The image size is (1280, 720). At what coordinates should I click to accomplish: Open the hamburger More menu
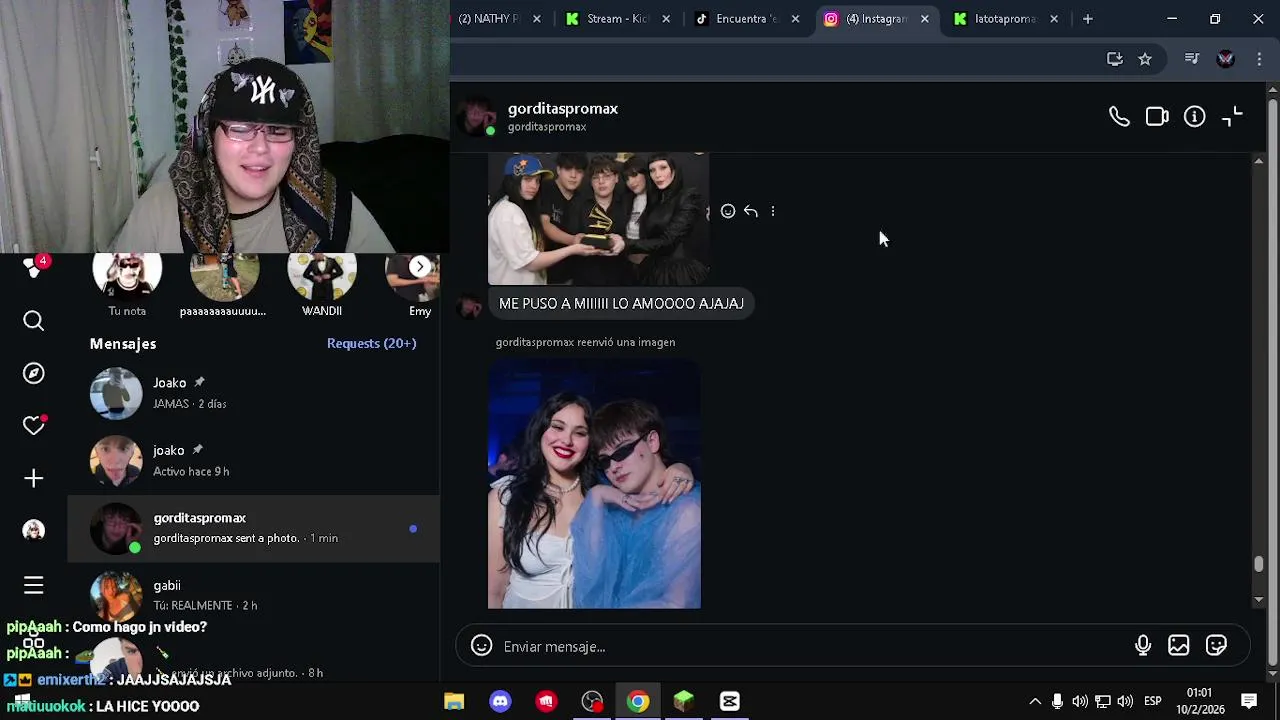[x=33, y=585]
